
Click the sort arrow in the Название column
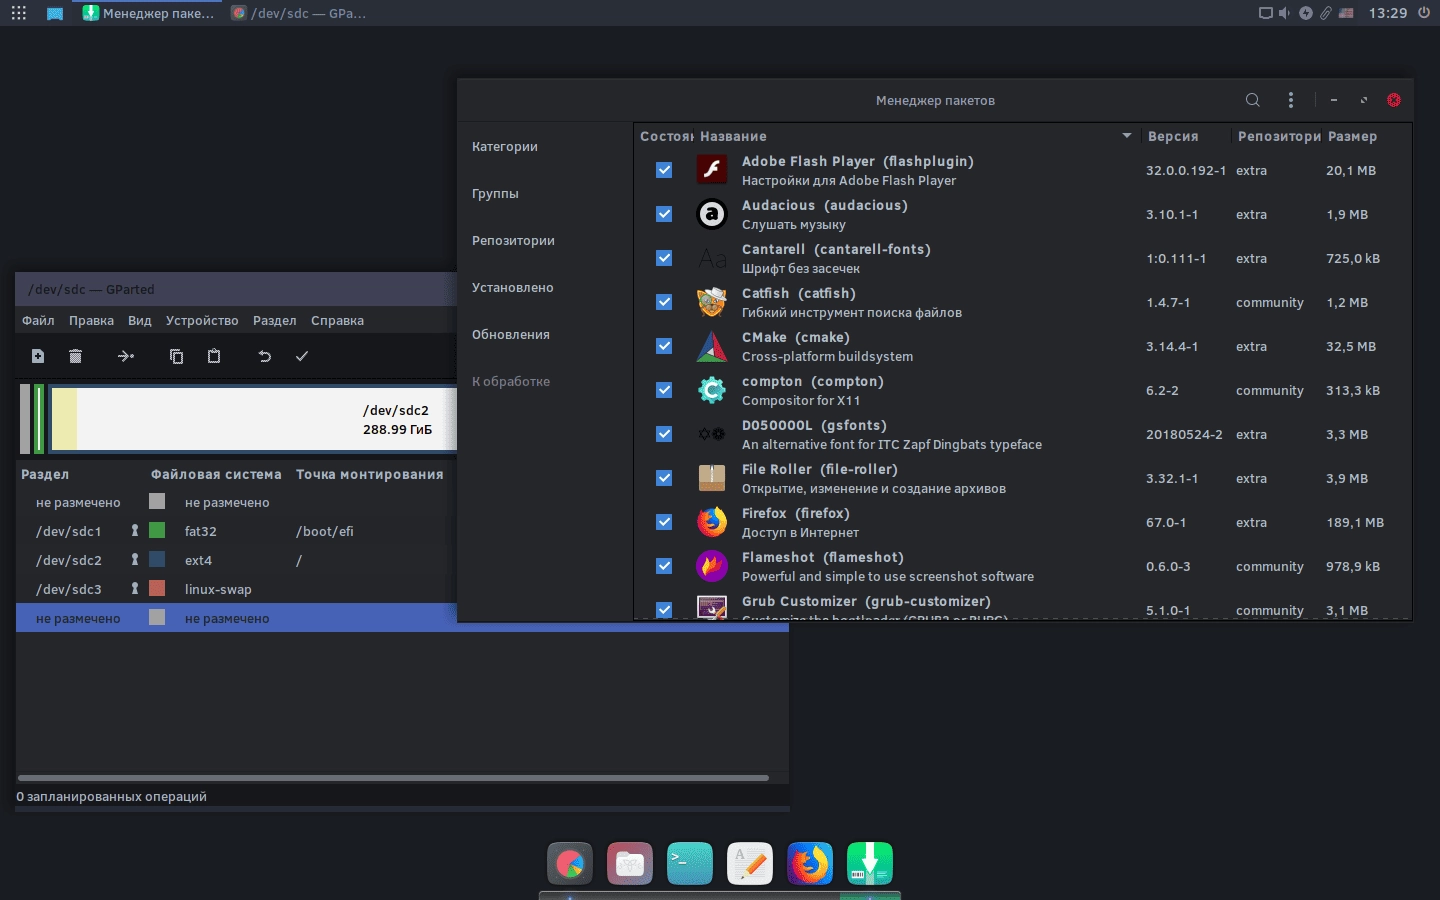click(x=1127, y=136)
